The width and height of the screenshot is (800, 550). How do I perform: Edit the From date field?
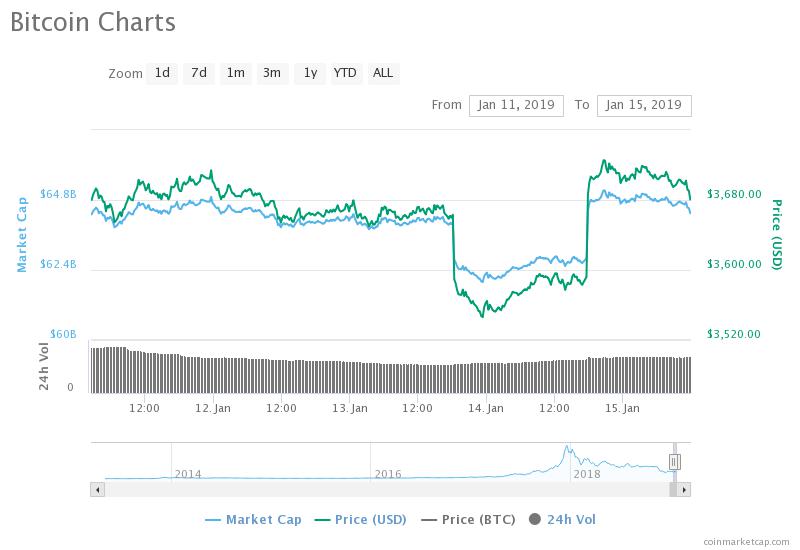pyautogui.click(x=516, y=106)
